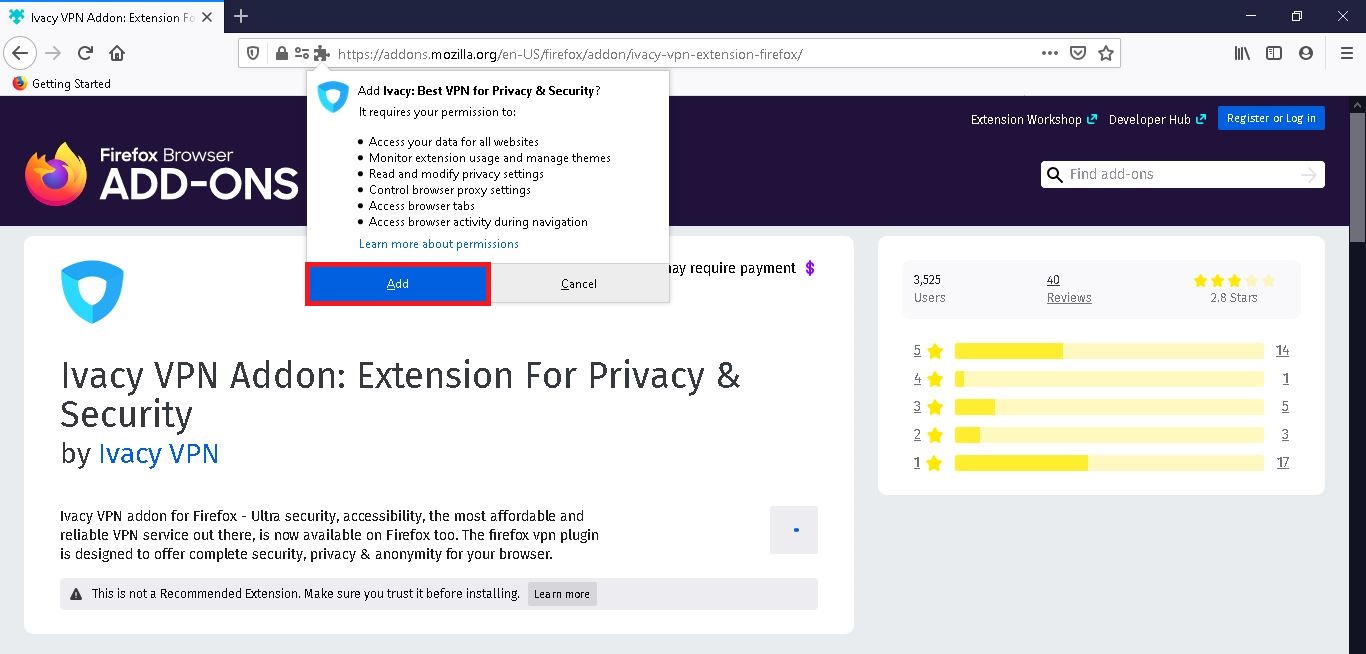Click the extension puzzle piece icon
Screen dimensions: 1366x654
(321, 53)
